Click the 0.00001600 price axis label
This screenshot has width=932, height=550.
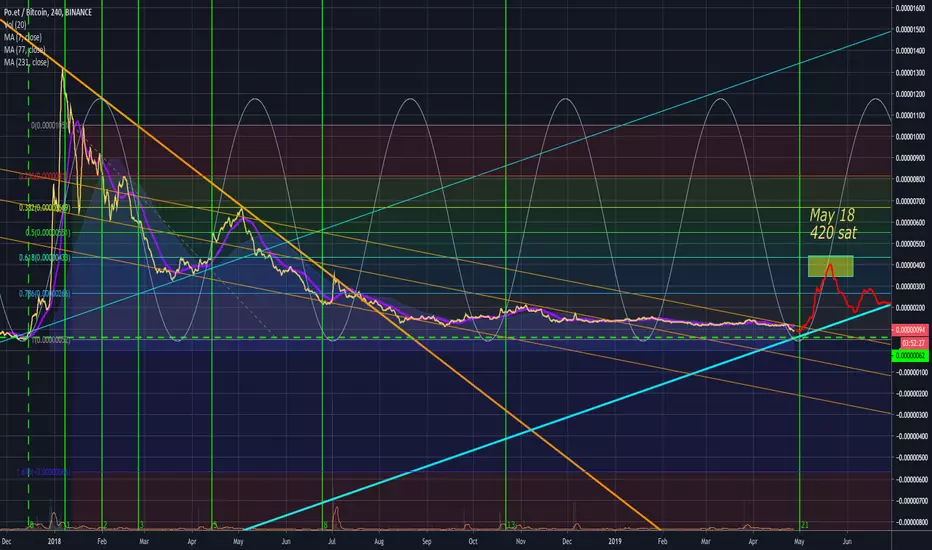click(x=911, y=8)
